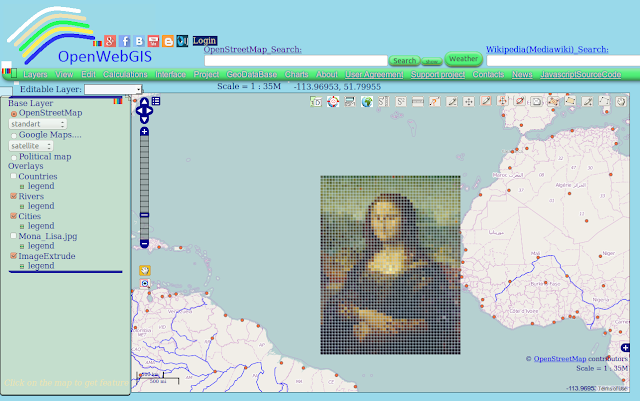Viewport: 640px width, 401px height.
Task: Open the OpenStreetMap 'standart' style dropdown
Action: pos(38,124)
